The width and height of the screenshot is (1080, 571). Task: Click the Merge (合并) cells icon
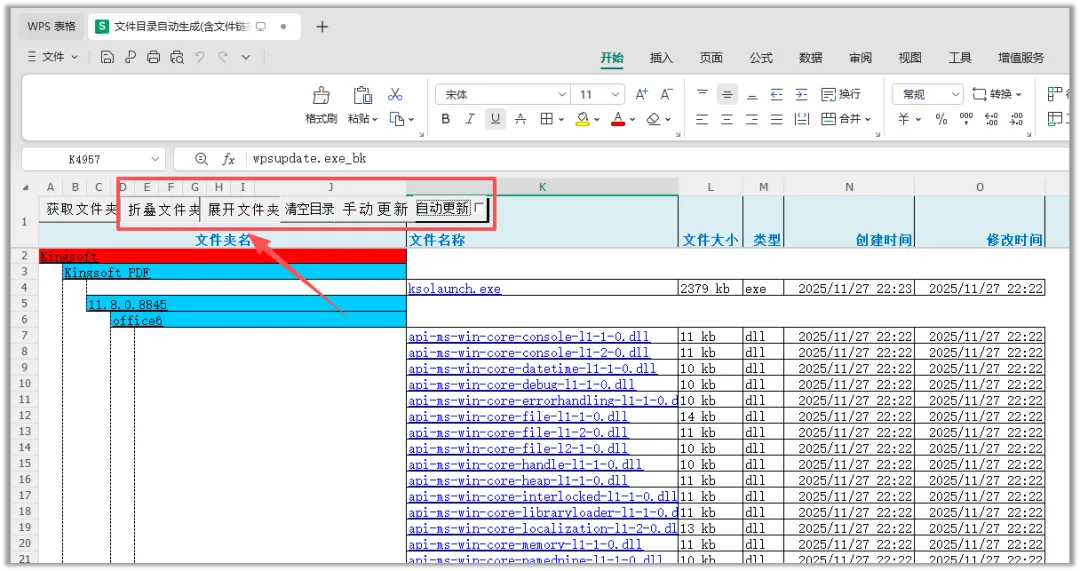coord(829,119)
